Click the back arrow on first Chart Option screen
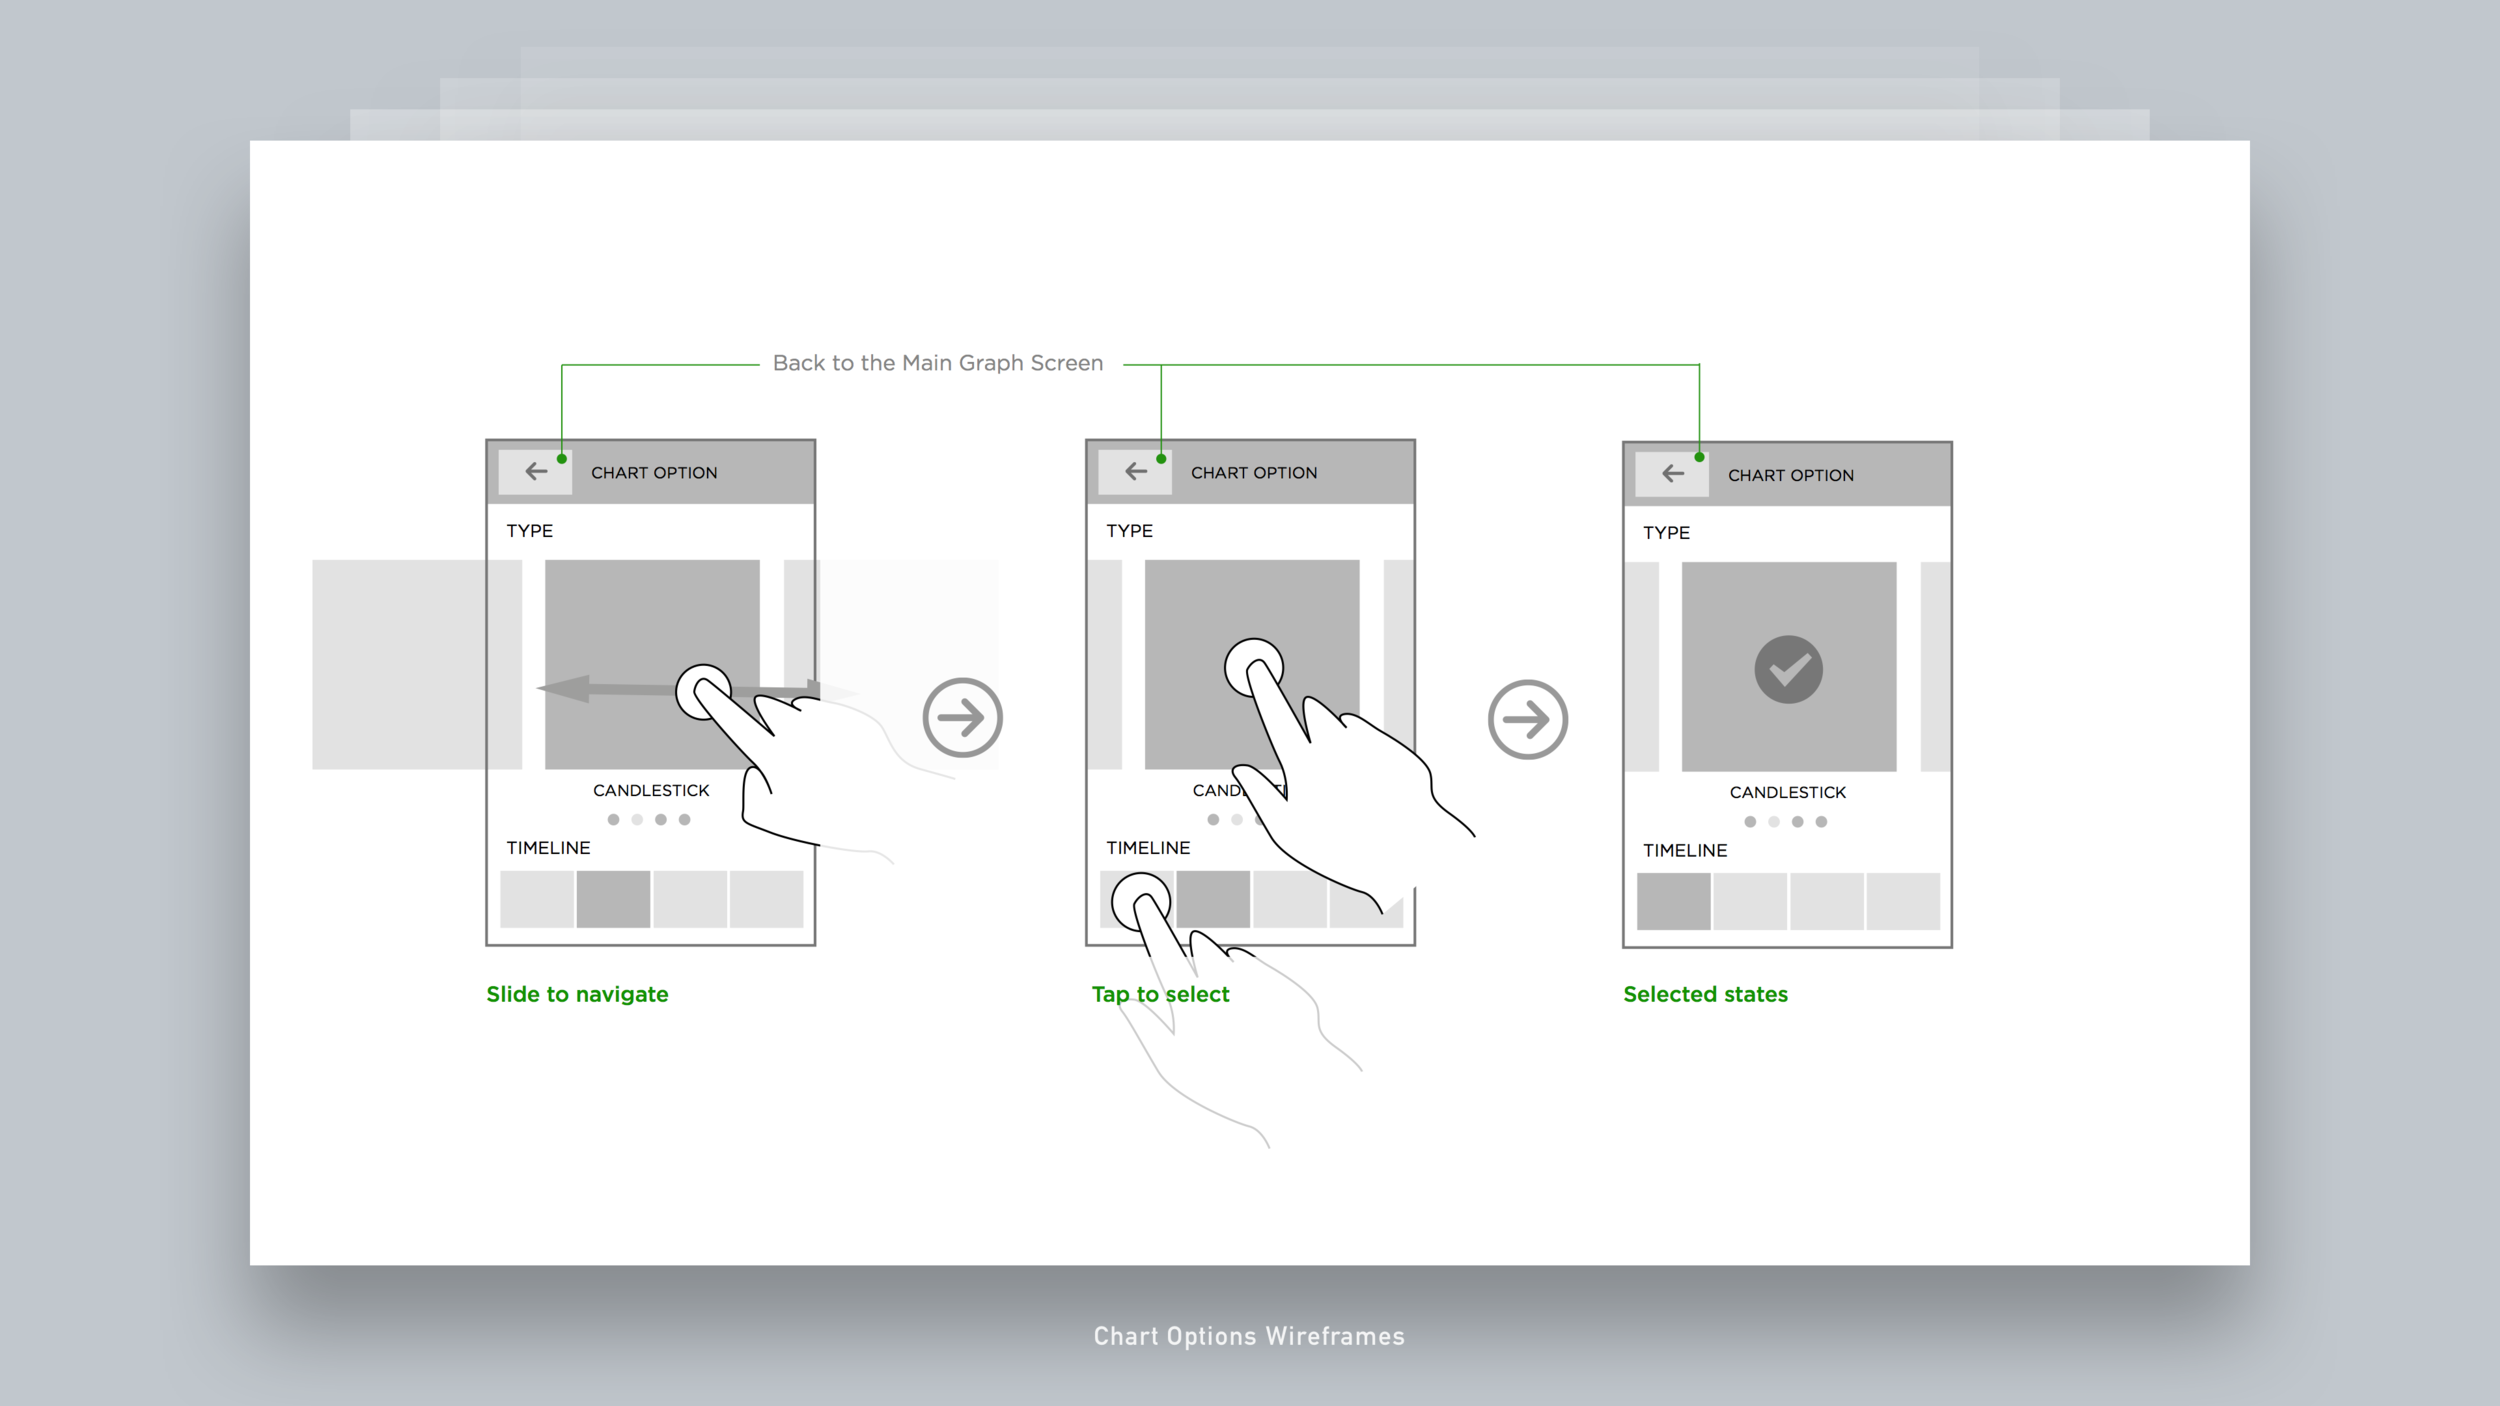This screenshot has width=2500, height=1406. coord(532,470)
